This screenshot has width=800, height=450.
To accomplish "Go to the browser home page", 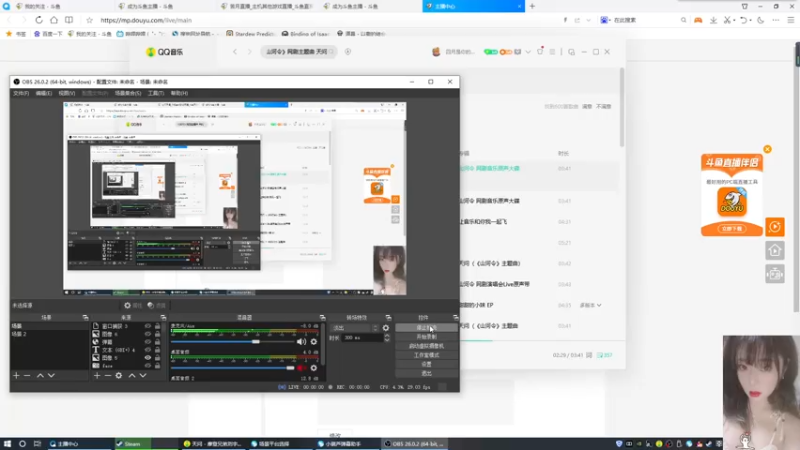I will pos(54,20).
